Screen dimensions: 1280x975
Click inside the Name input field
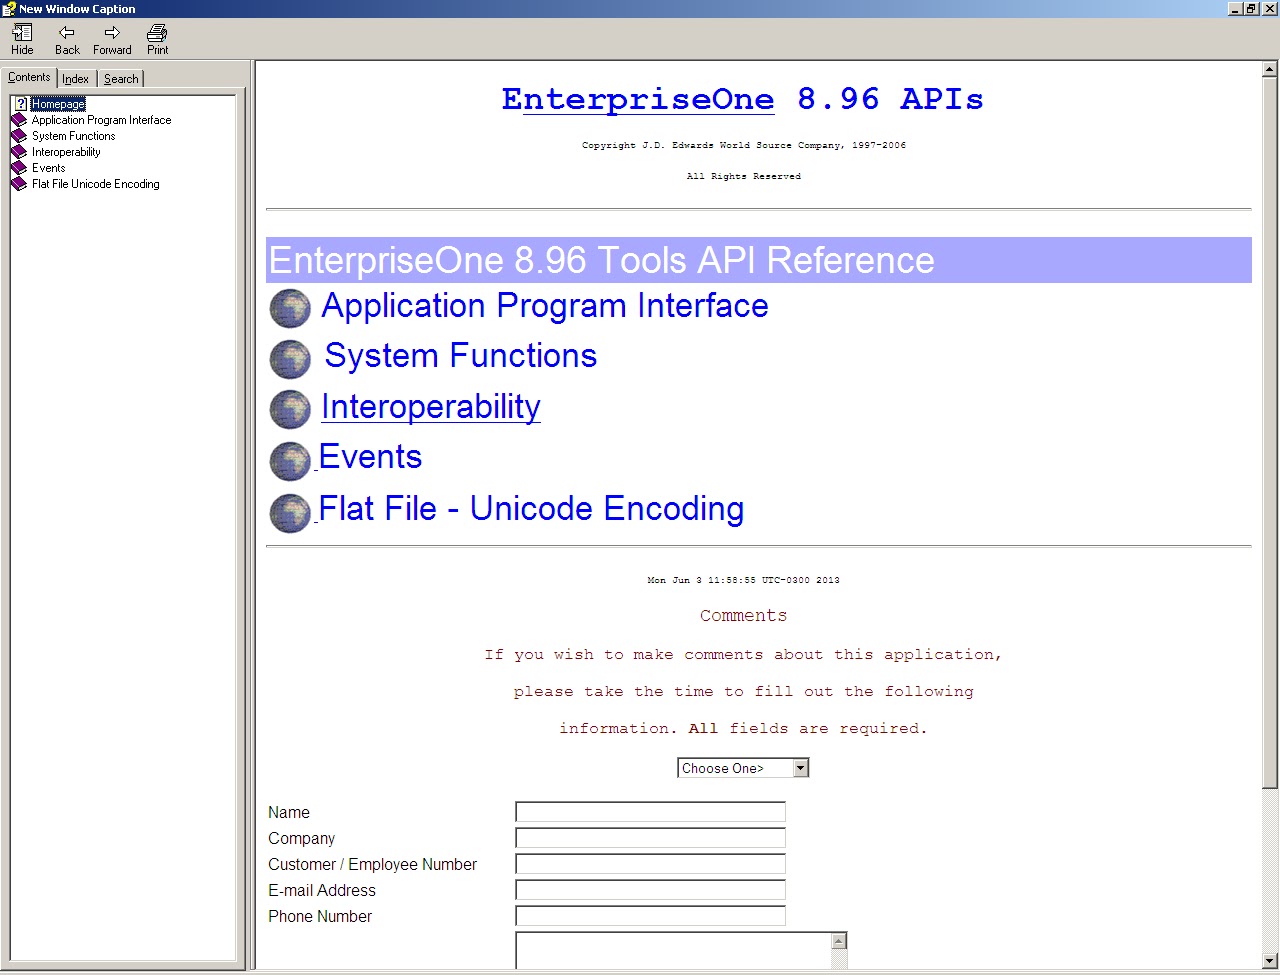tap(650, 811)
